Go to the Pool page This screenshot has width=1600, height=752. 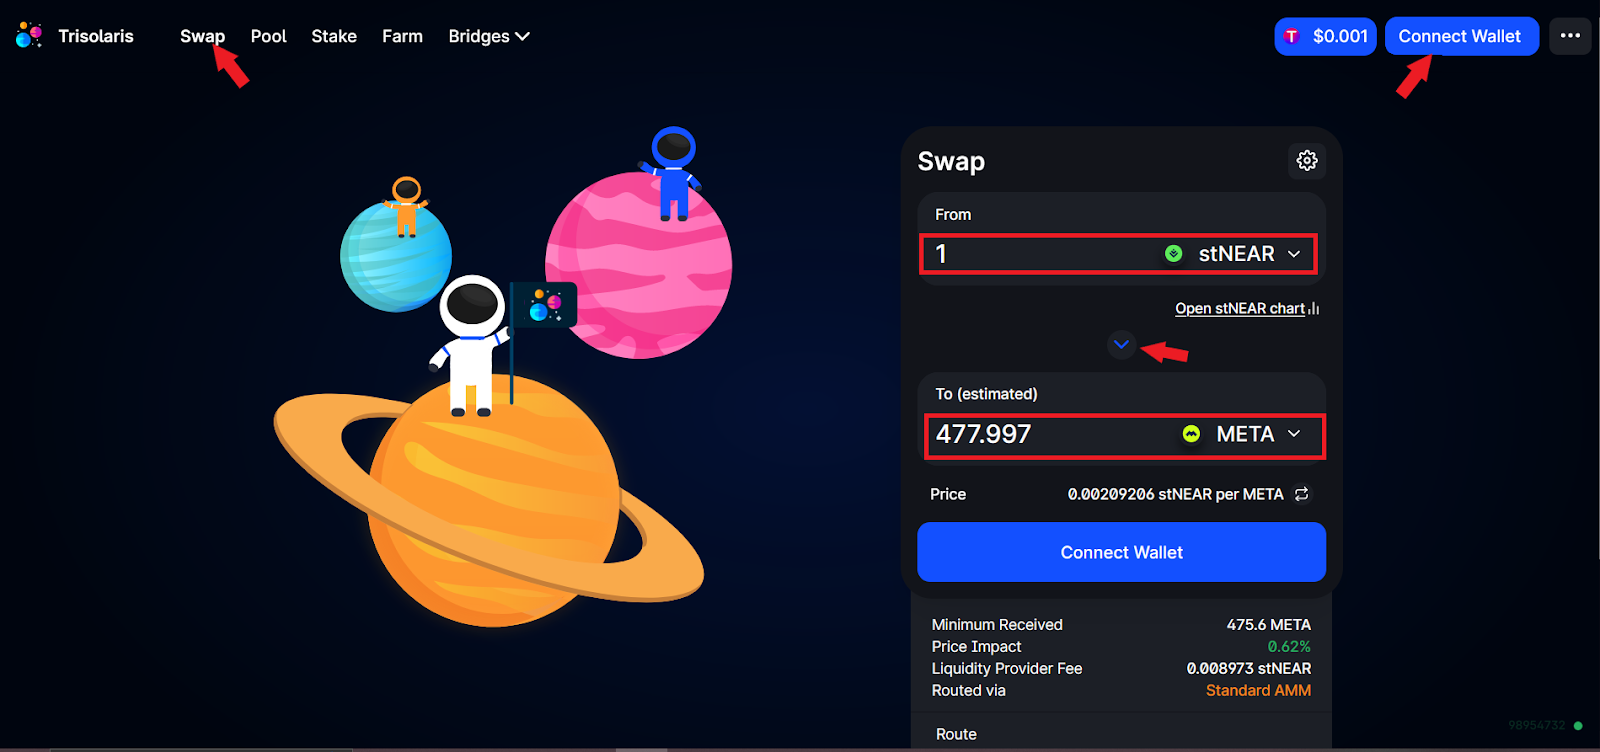(x=268, y=36)
